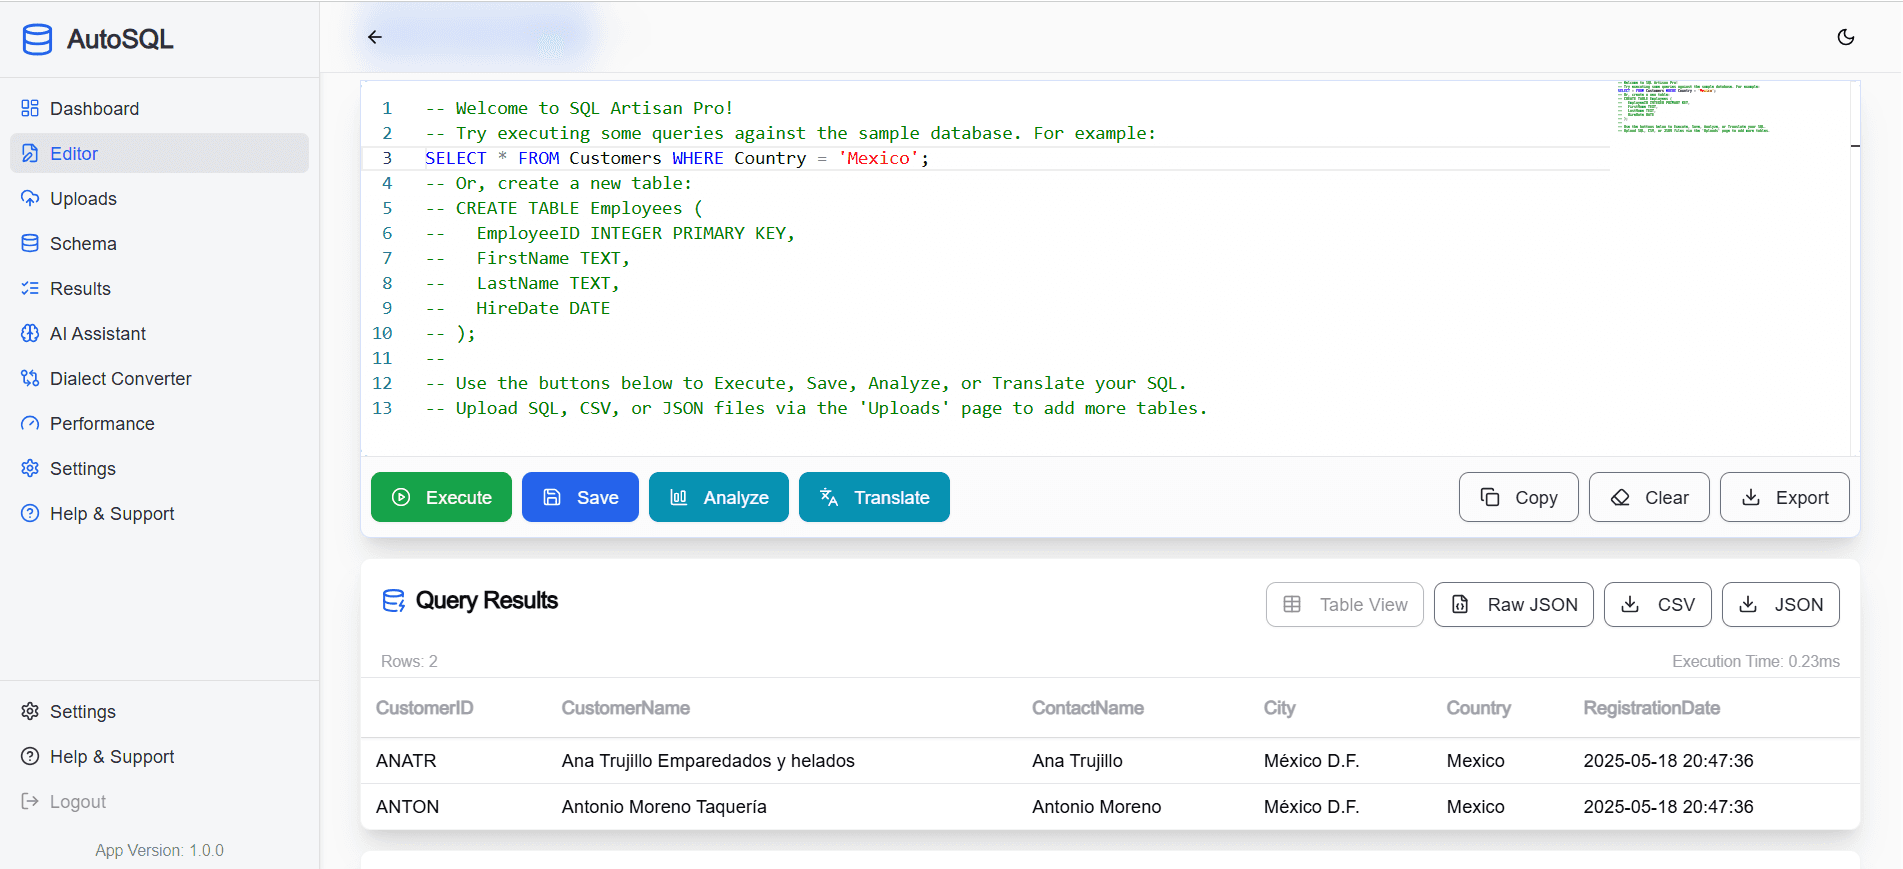
Task: Click the editor line mentioning the Uploads page
Action: pos(816,408)
